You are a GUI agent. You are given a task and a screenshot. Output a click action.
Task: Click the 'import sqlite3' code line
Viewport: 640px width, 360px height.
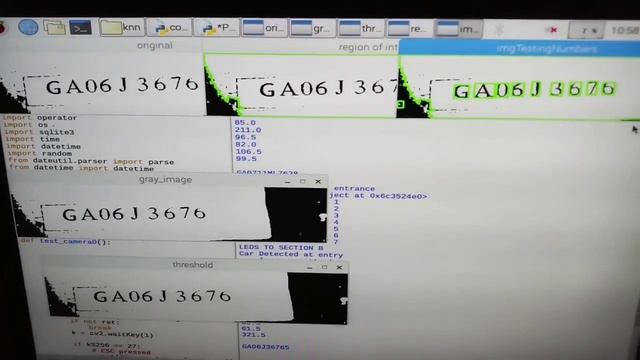40,132
